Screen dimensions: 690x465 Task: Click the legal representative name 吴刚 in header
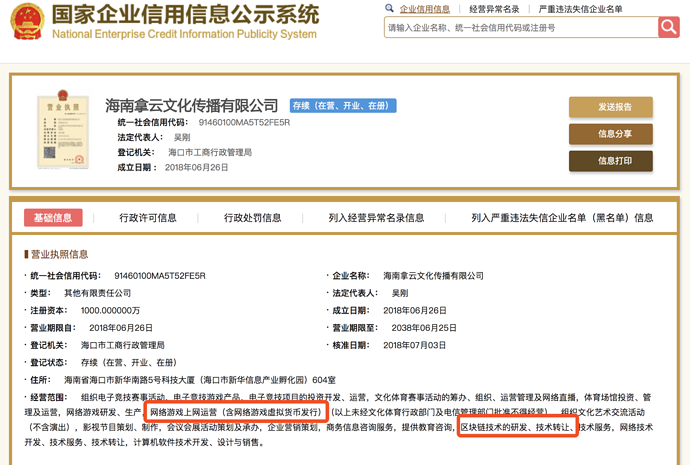pos(182,137)
